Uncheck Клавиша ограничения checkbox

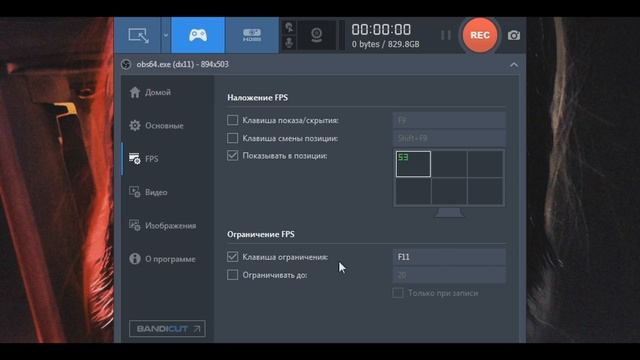coord(233,257)
